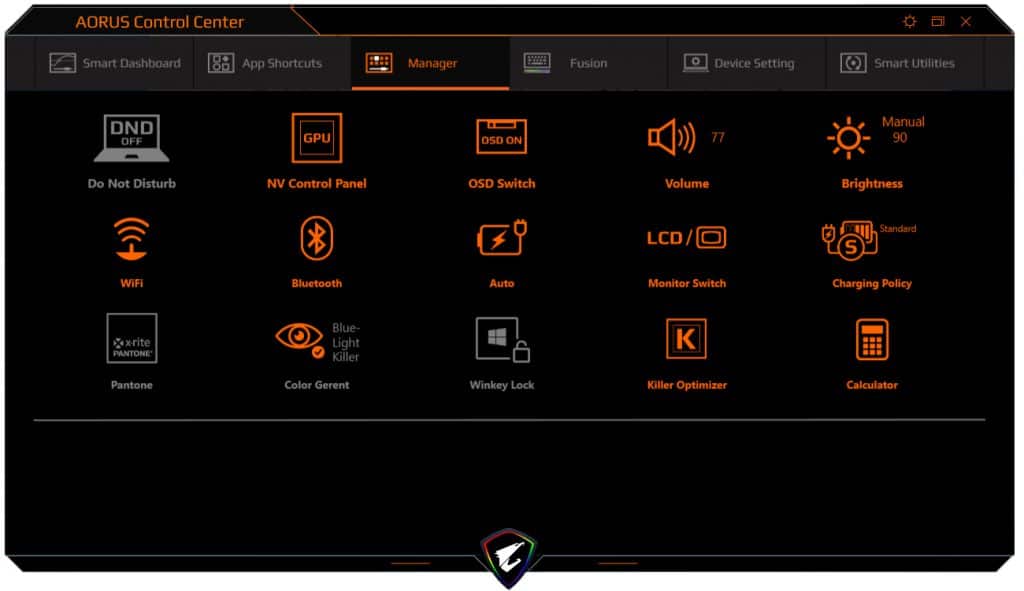The image size is (1024, 591).
Task: Open settings via the gear button
Action: 909,21
